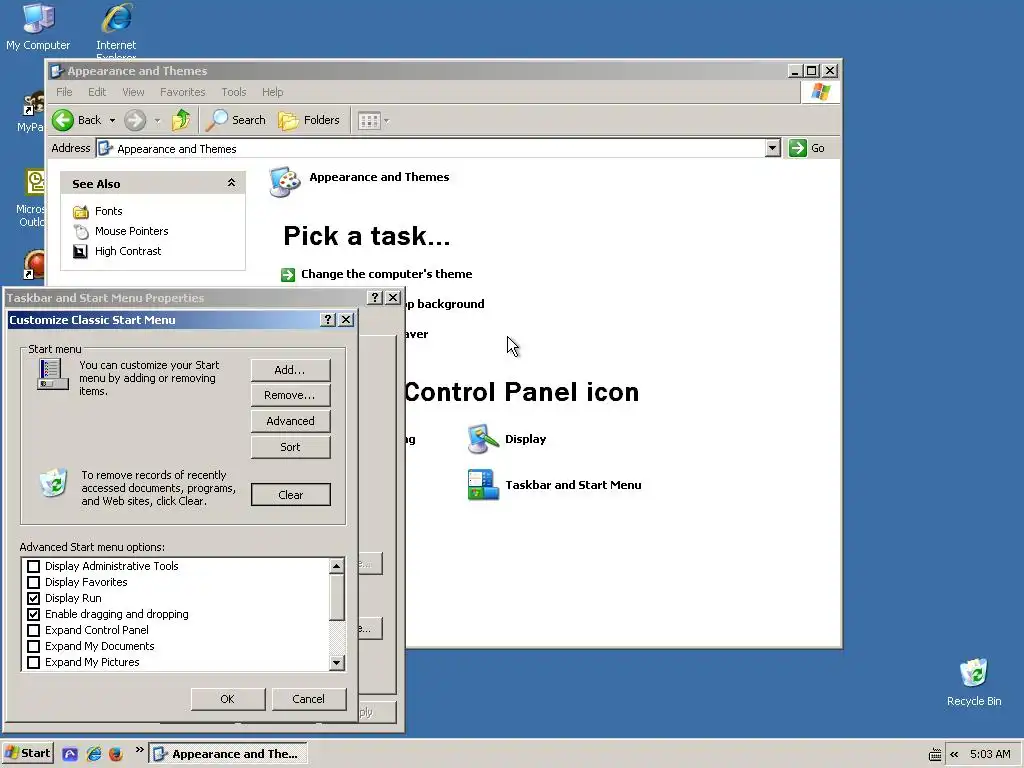The image size is (1024, 768).
Task: Open My Computer desktop icon
Action: [x=38, y=26]
